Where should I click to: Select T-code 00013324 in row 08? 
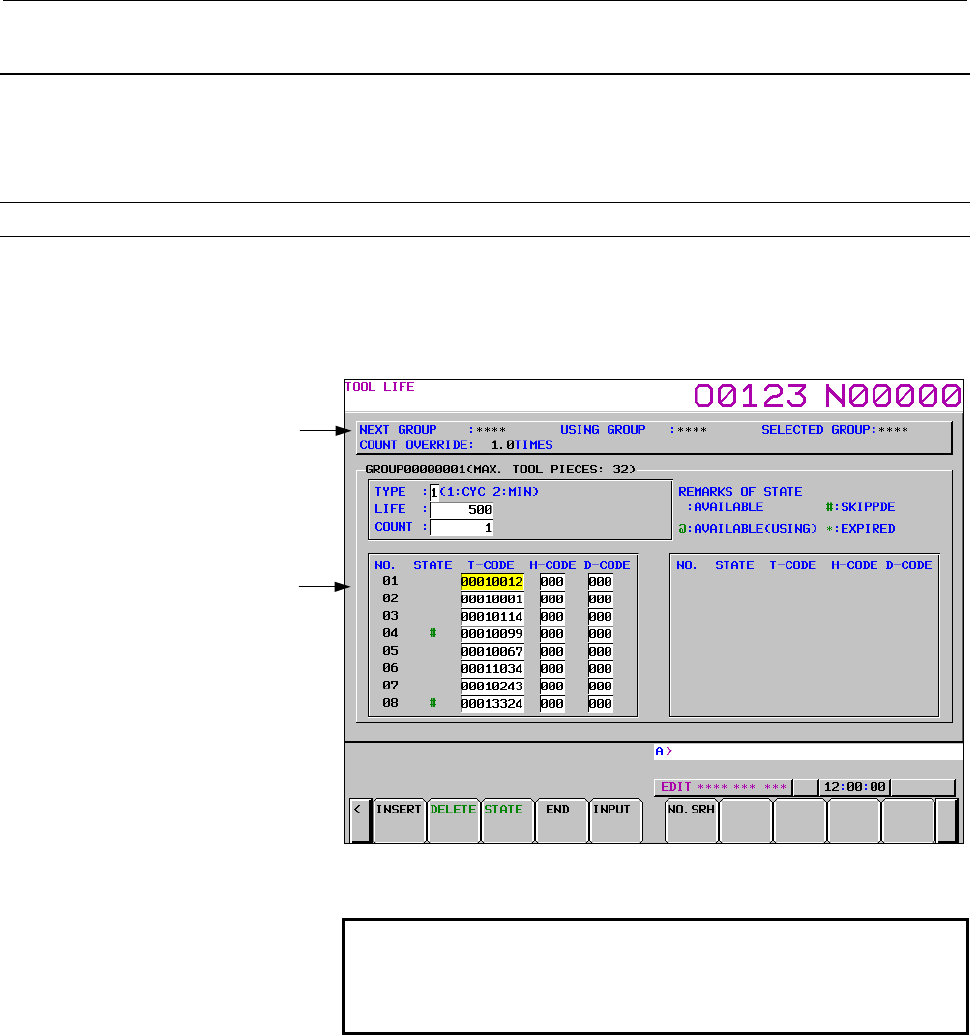pyautogui.click(x=492, y=704)
